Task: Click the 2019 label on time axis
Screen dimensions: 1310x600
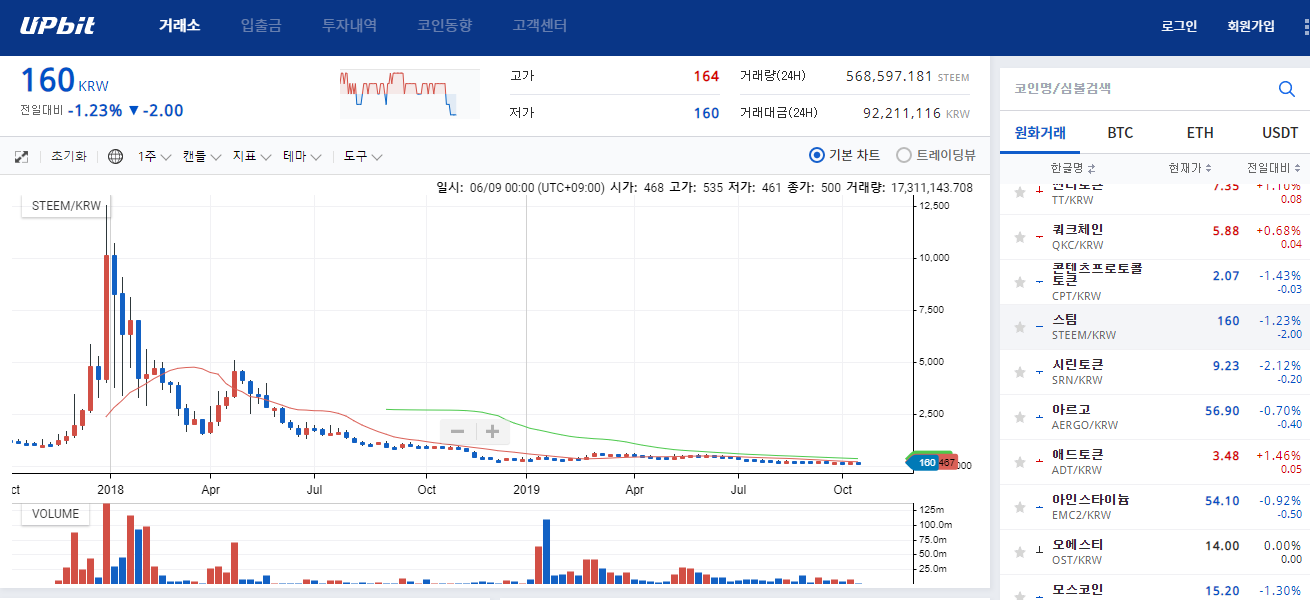Action: click(526, 490)
